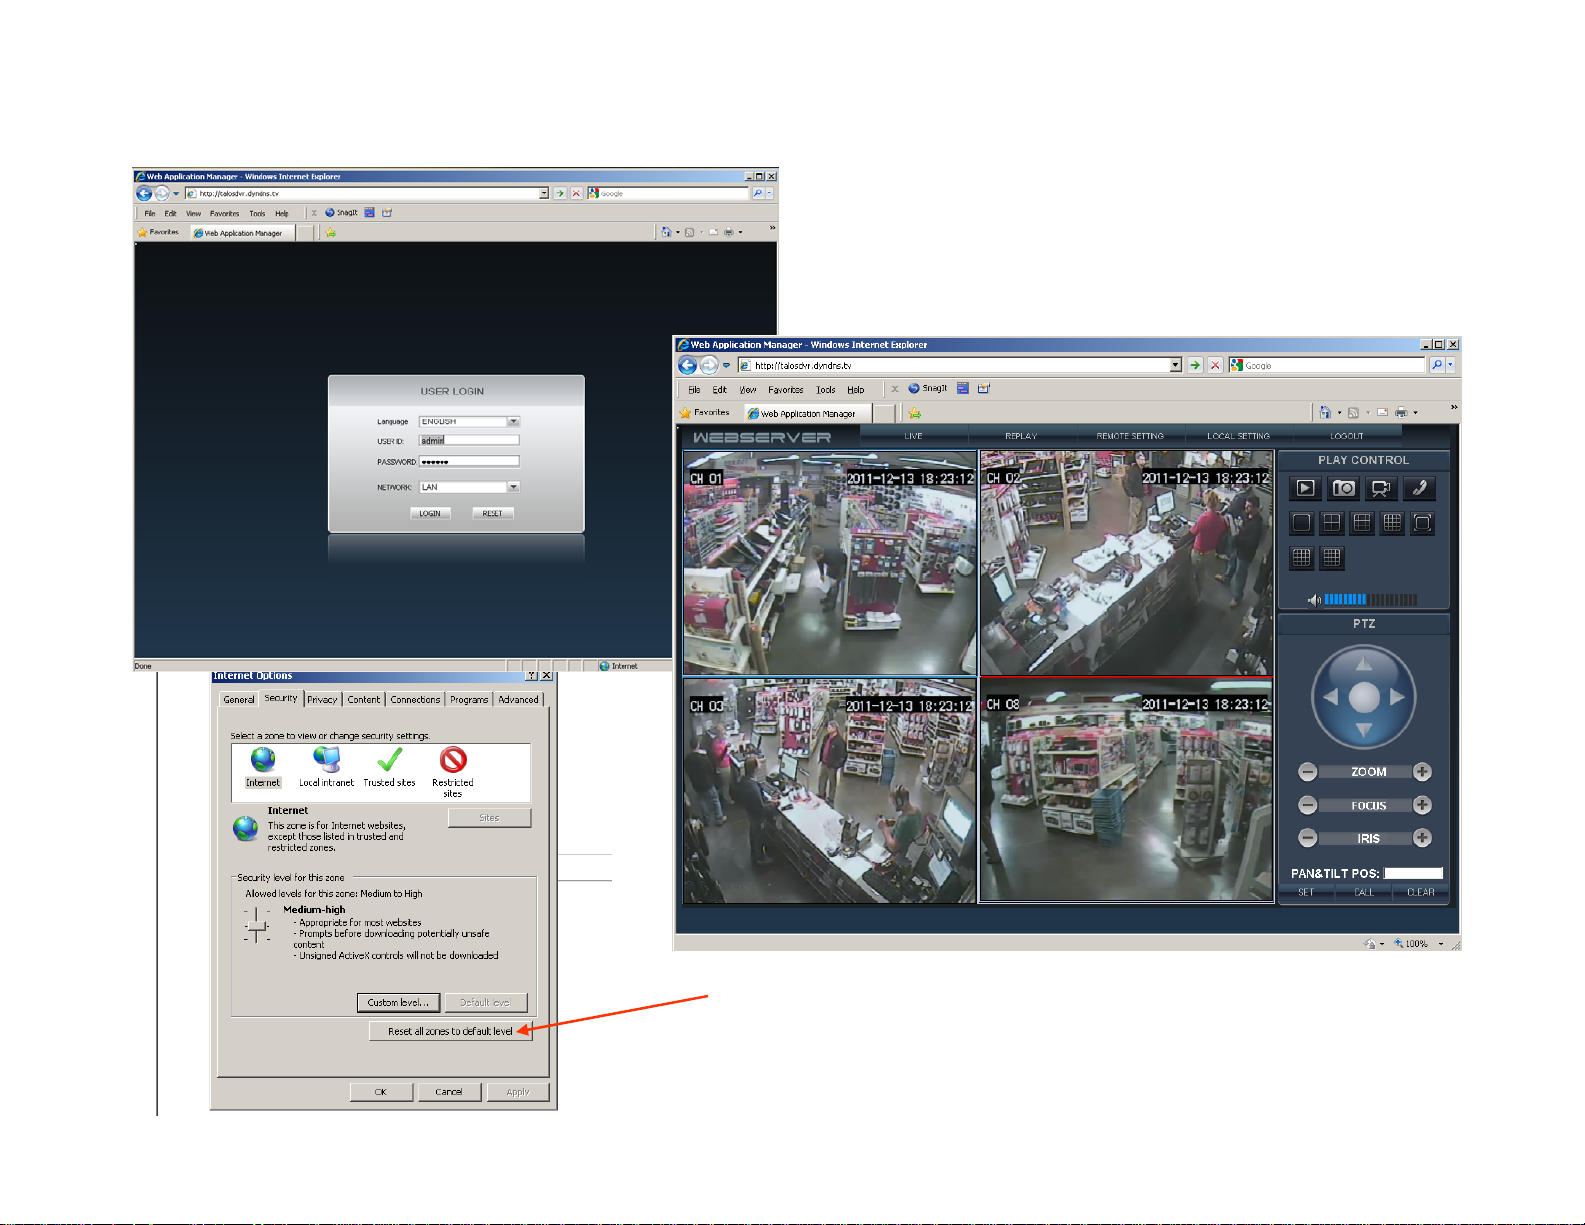Click the SnagIt toolbar button in front browser

927,388
